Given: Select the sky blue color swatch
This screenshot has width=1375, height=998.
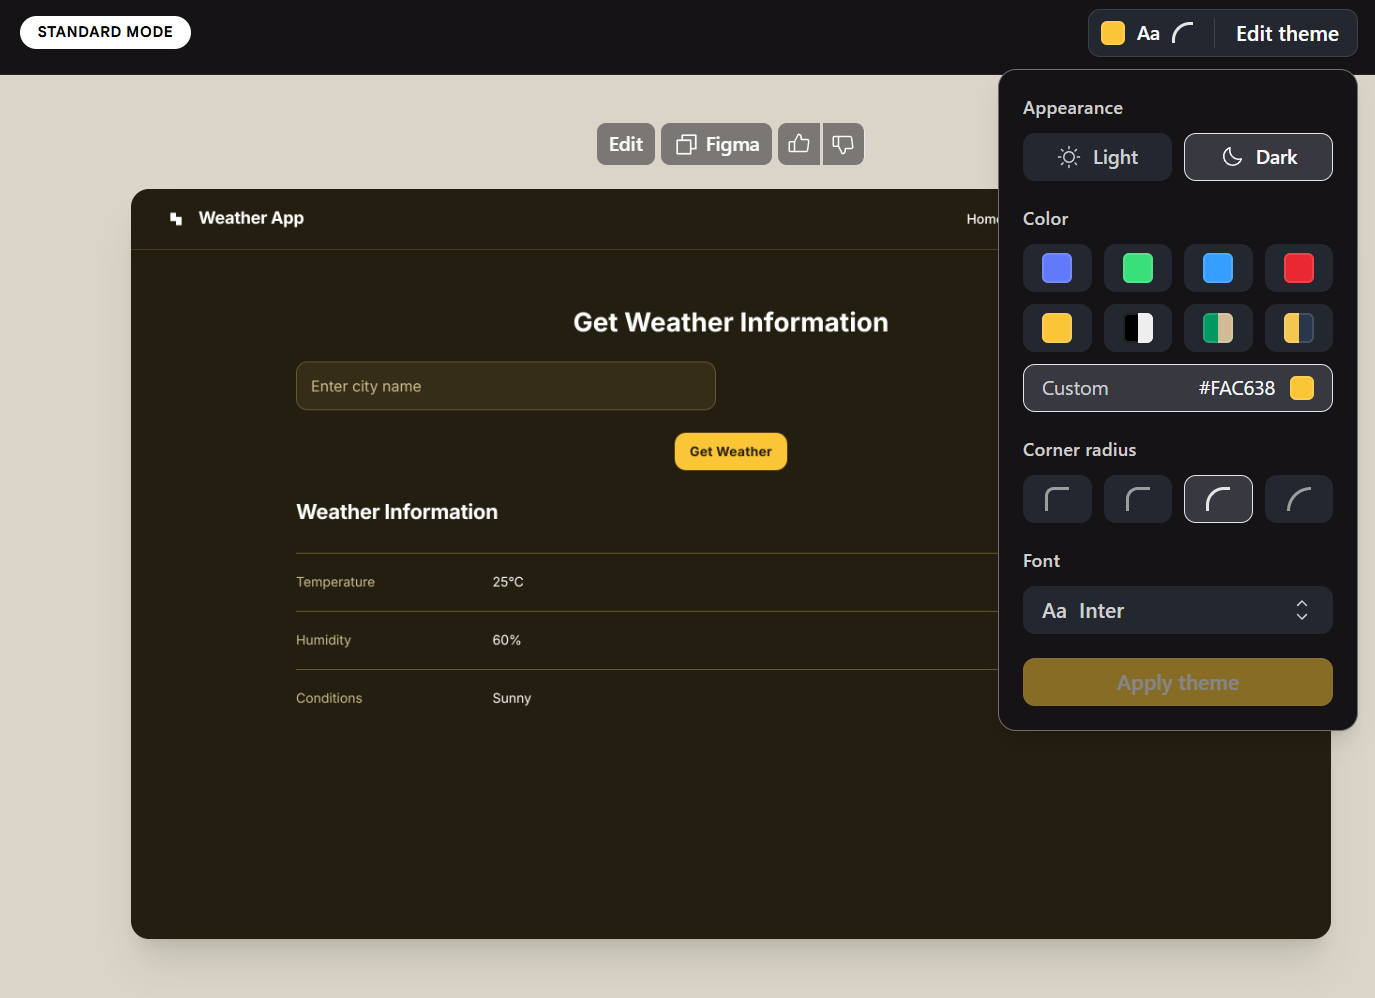Looking at the screenshot, I should tap(1218, 268).
